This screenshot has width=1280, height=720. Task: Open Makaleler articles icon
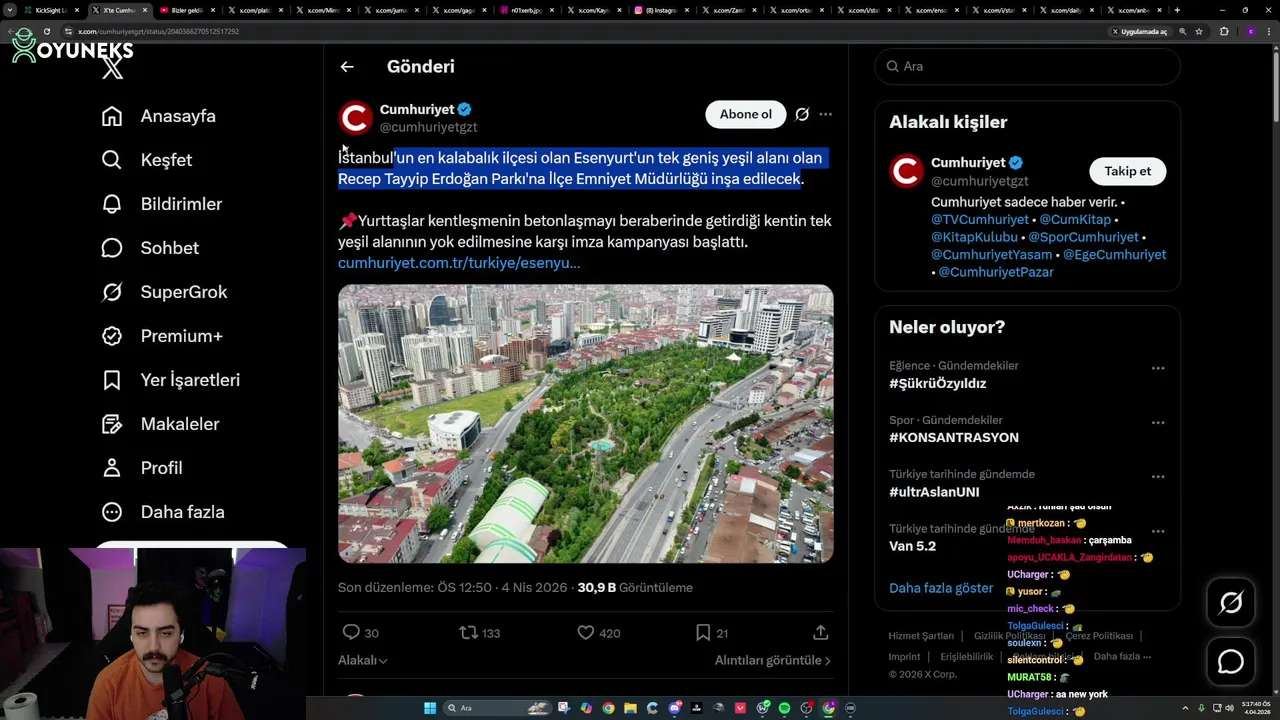(112, 424)
